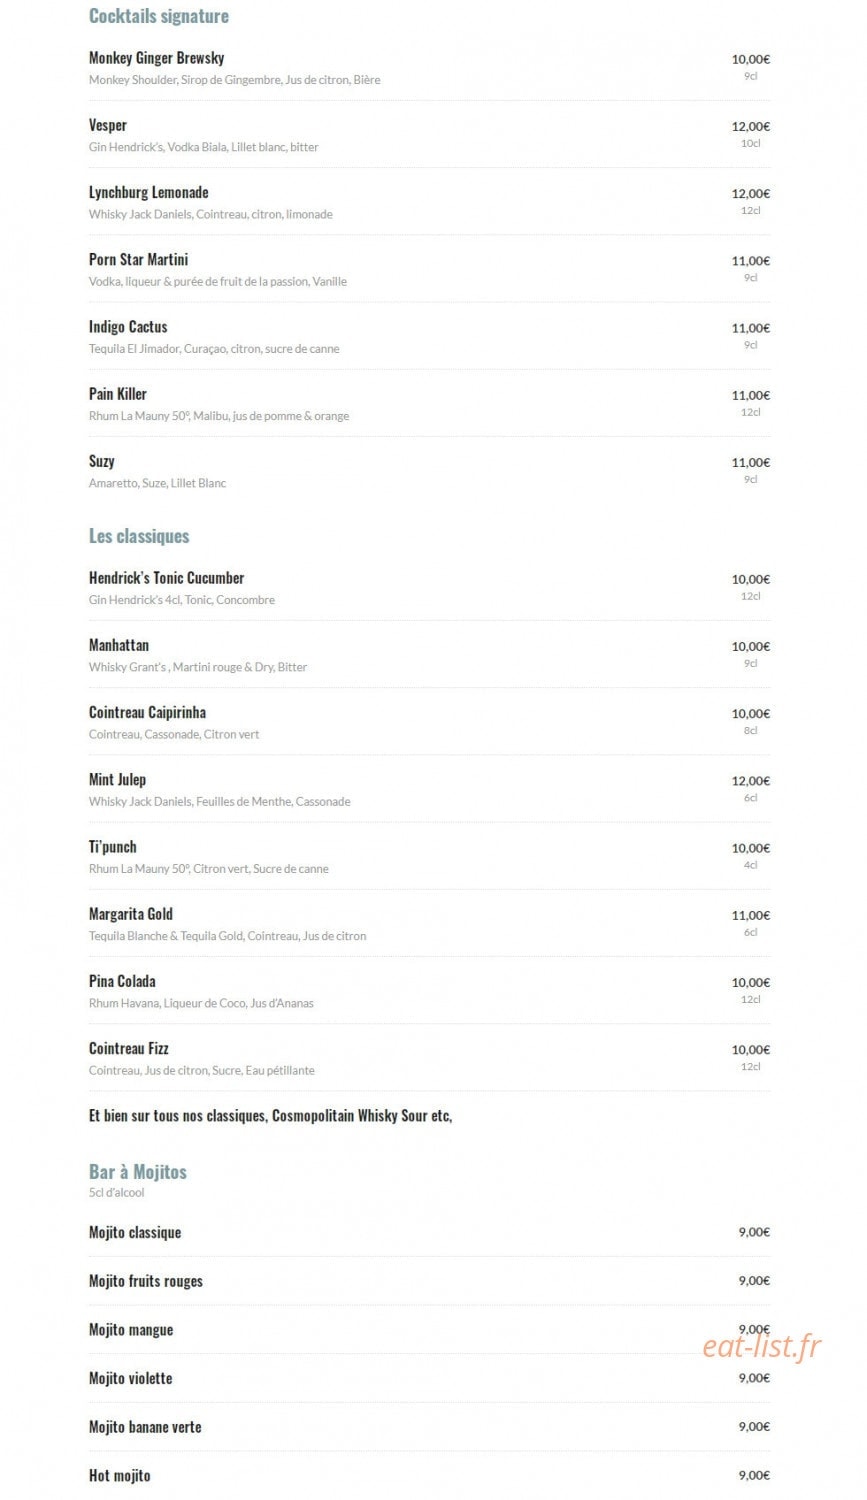Select the Hot mojito item
This screenshot has width=867, height=1500.
pyautogui.click(x=120, y=1475)
